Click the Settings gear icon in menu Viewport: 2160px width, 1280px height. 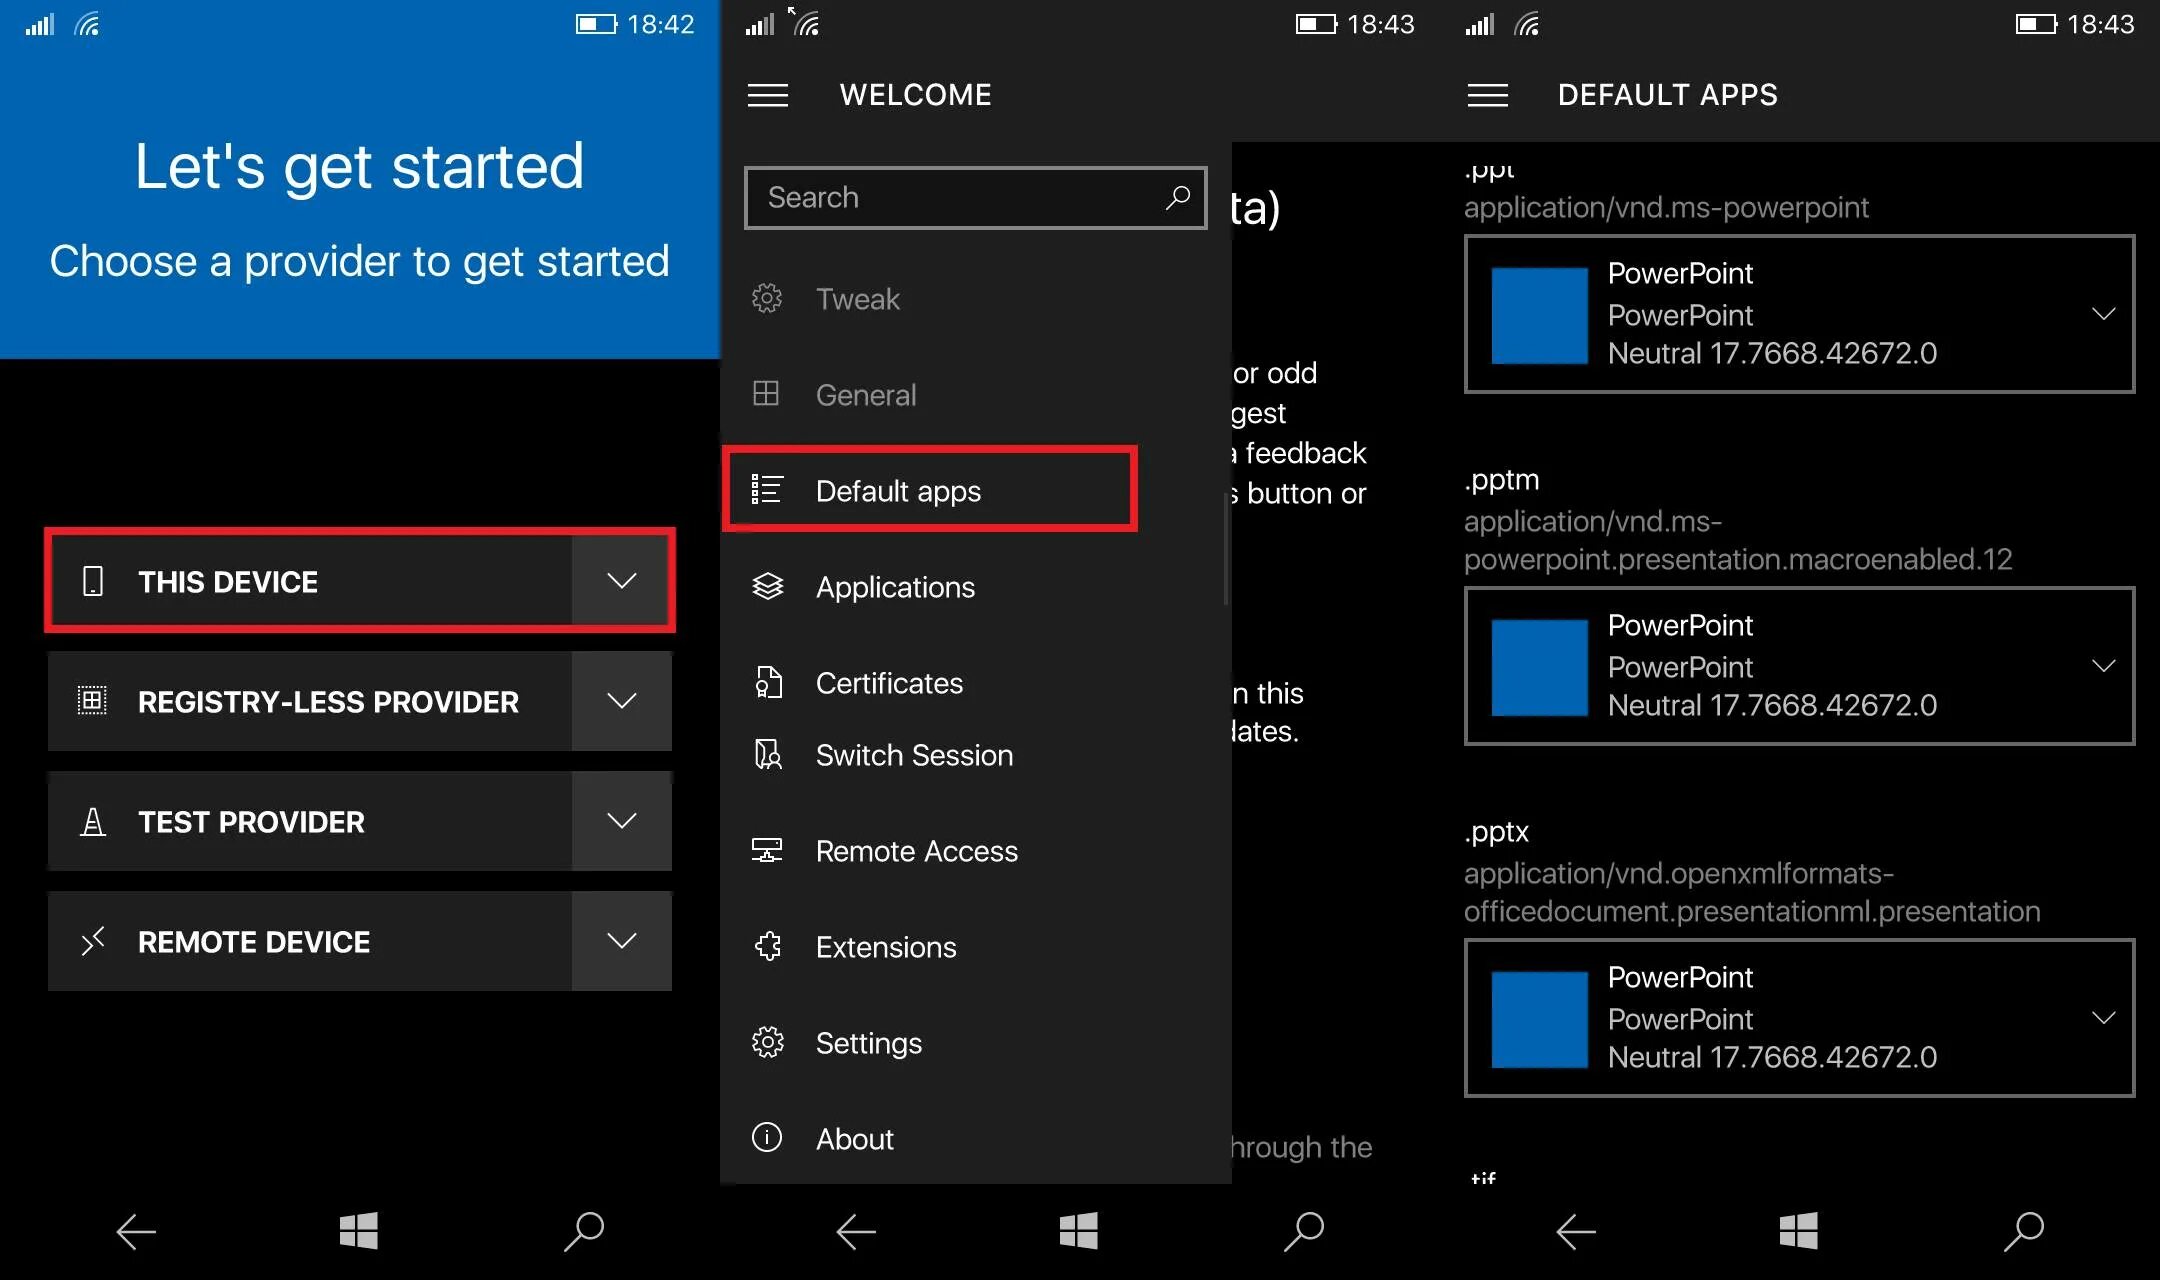(x=767, y=1043)
